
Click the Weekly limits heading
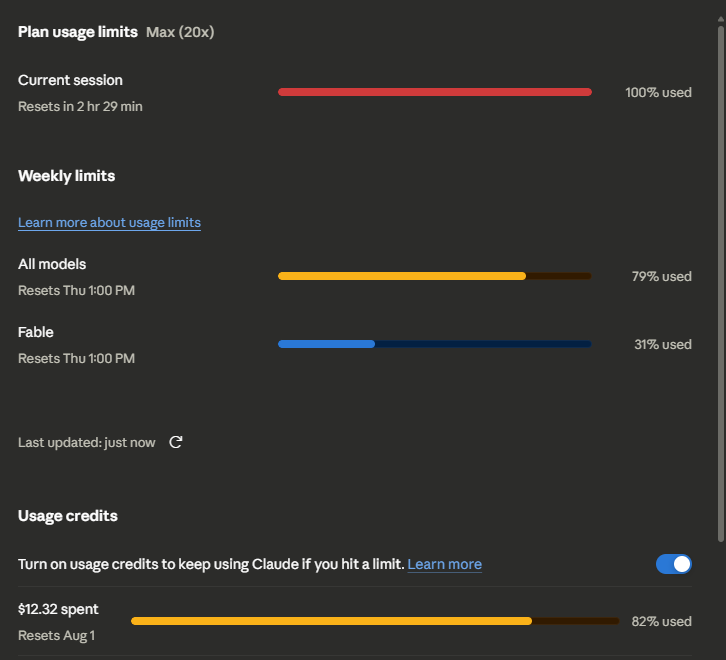tap(67, 176)
